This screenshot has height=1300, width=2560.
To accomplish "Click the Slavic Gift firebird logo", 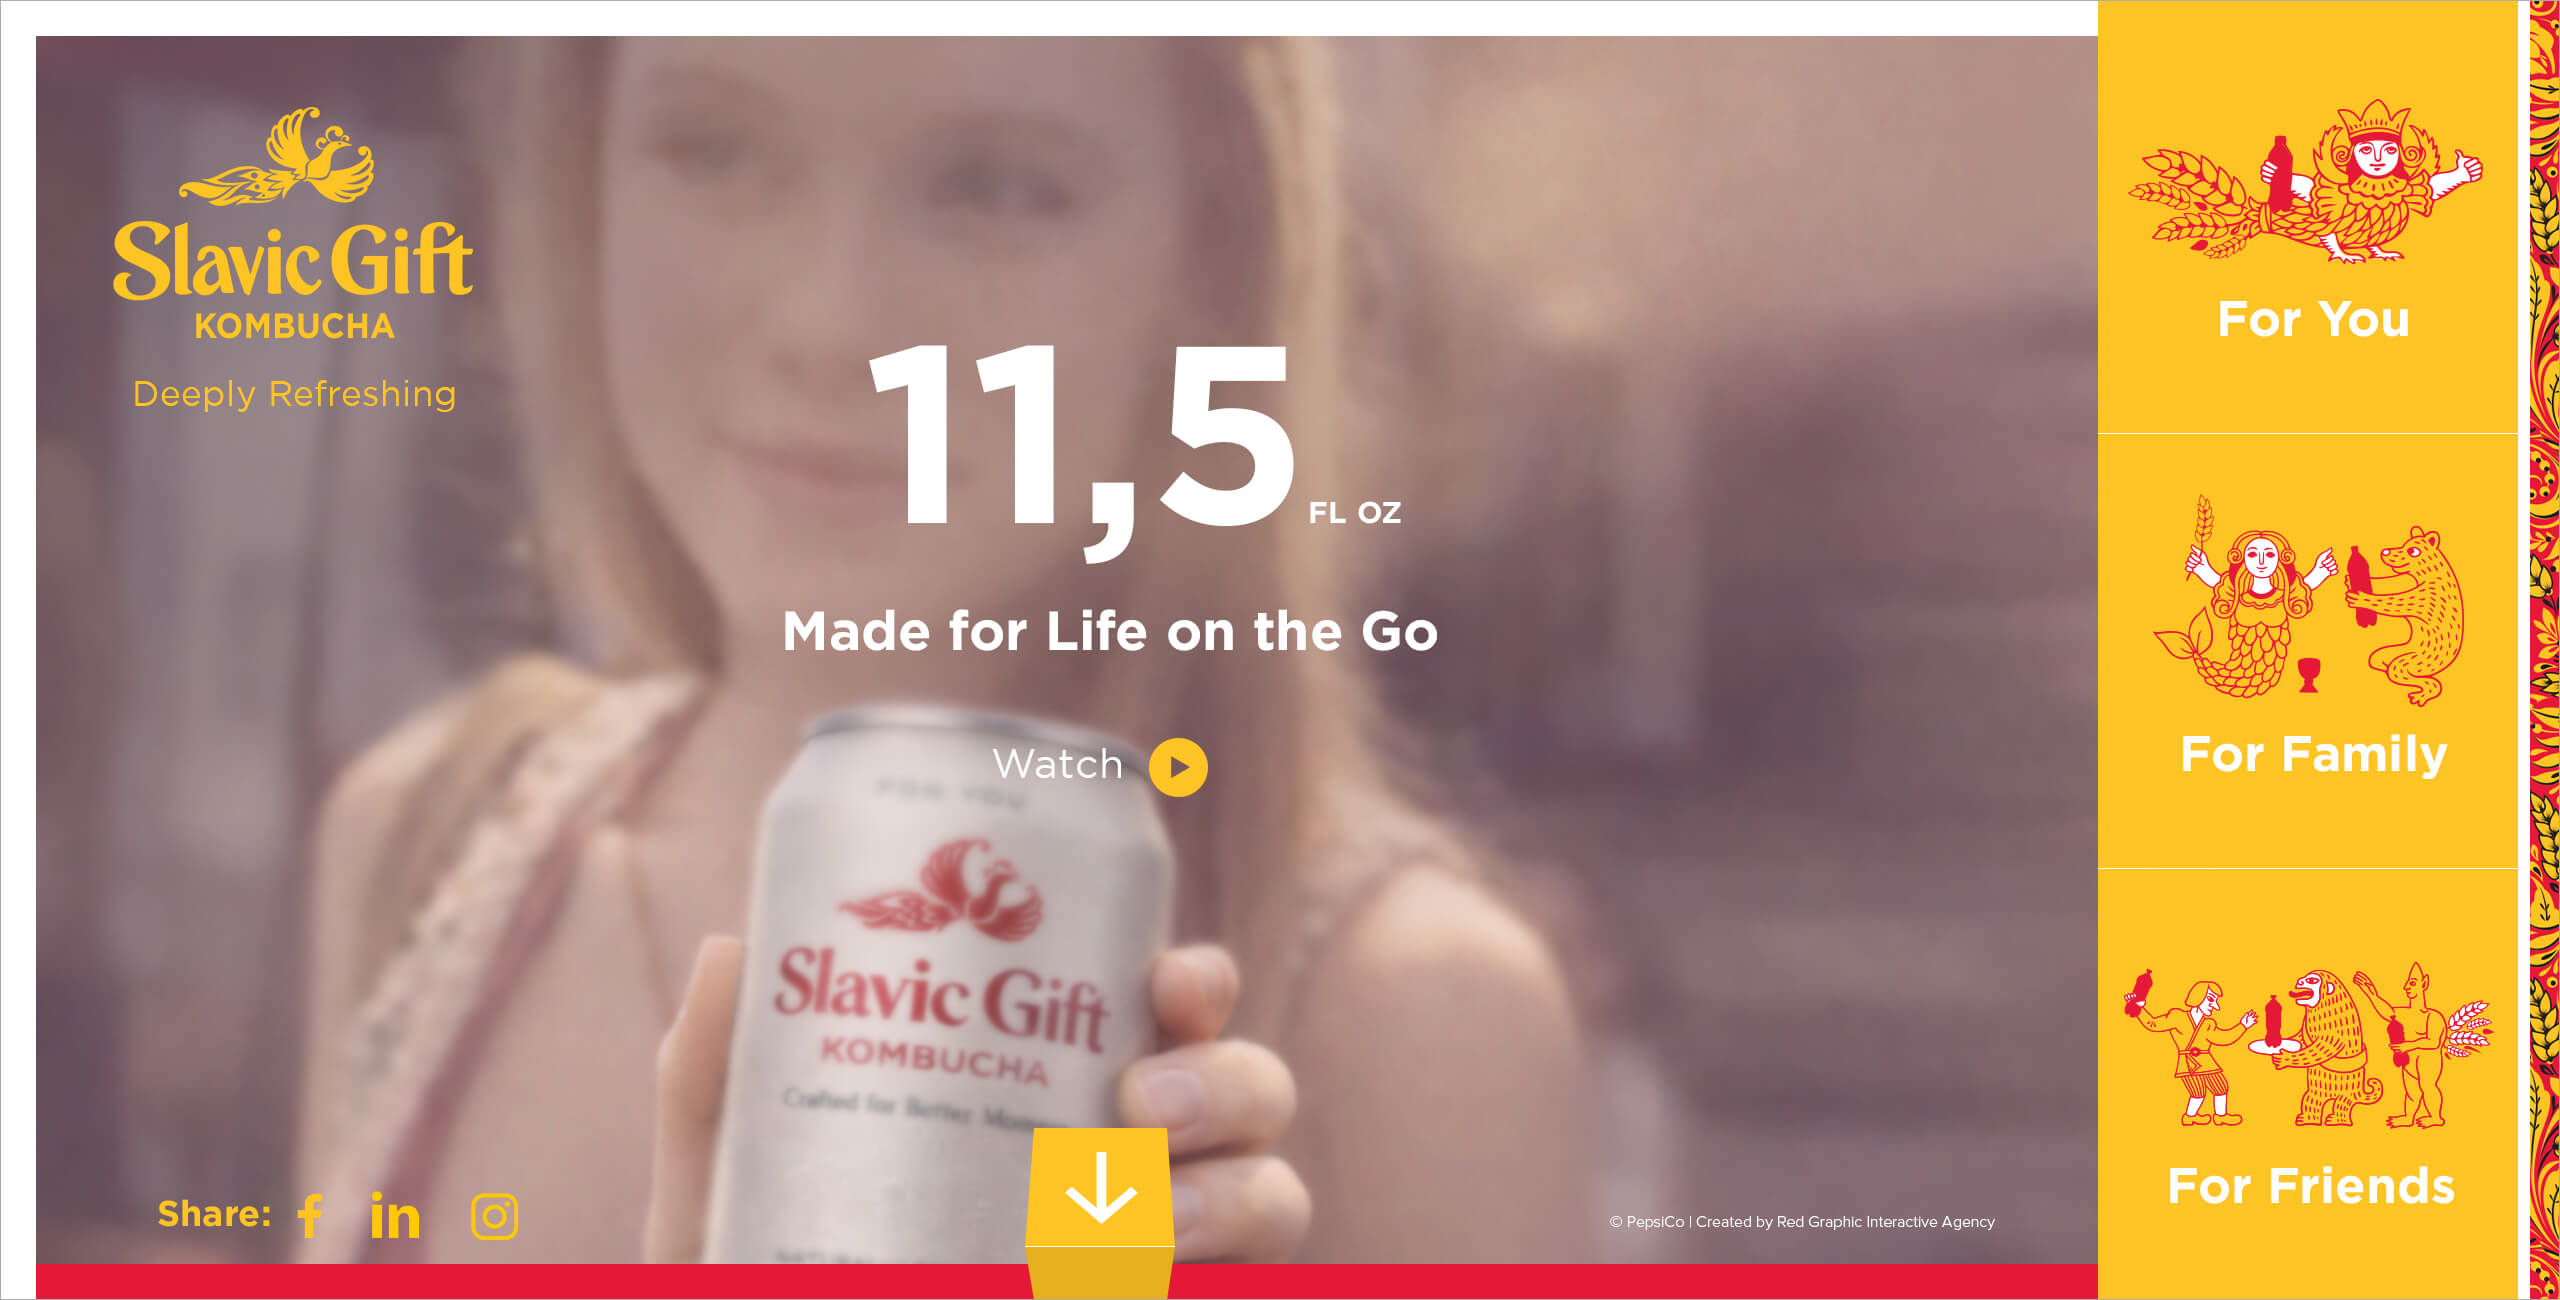I will [x=277, y=156].
